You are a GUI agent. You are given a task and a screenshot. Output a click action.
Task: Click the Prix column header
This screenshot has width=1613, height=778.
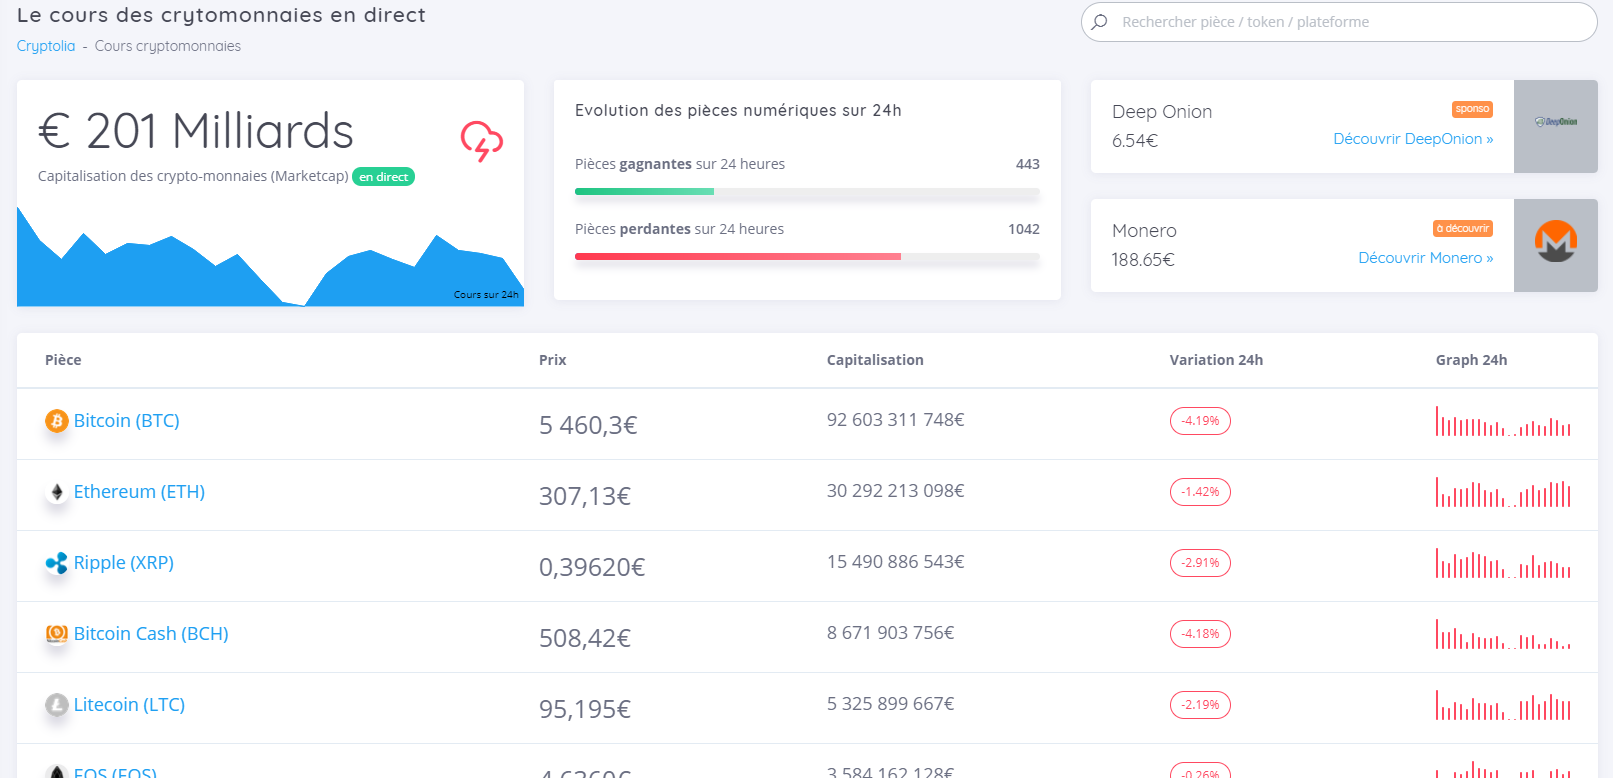coord(553,360)
